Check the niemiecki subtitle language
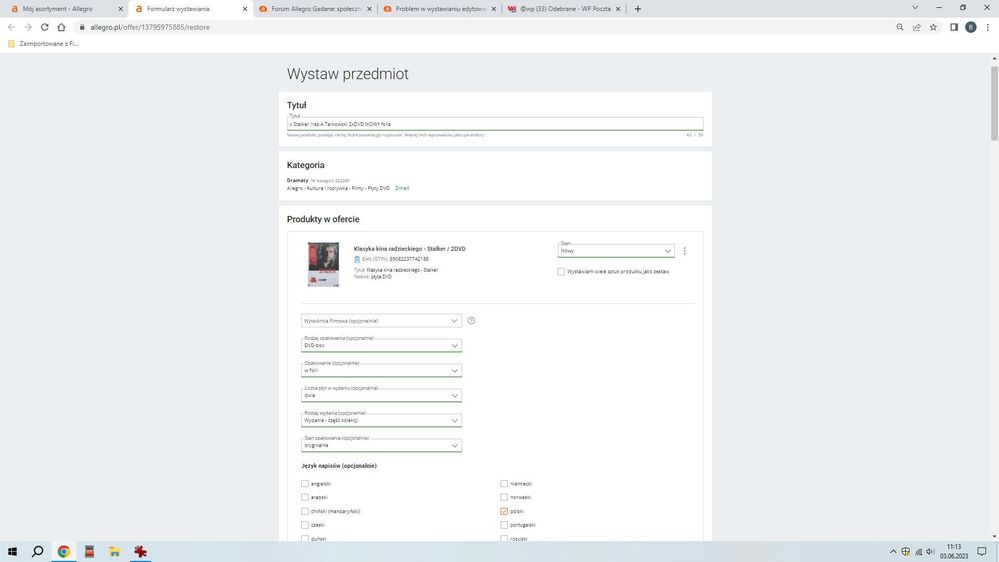 click(504, 484)
